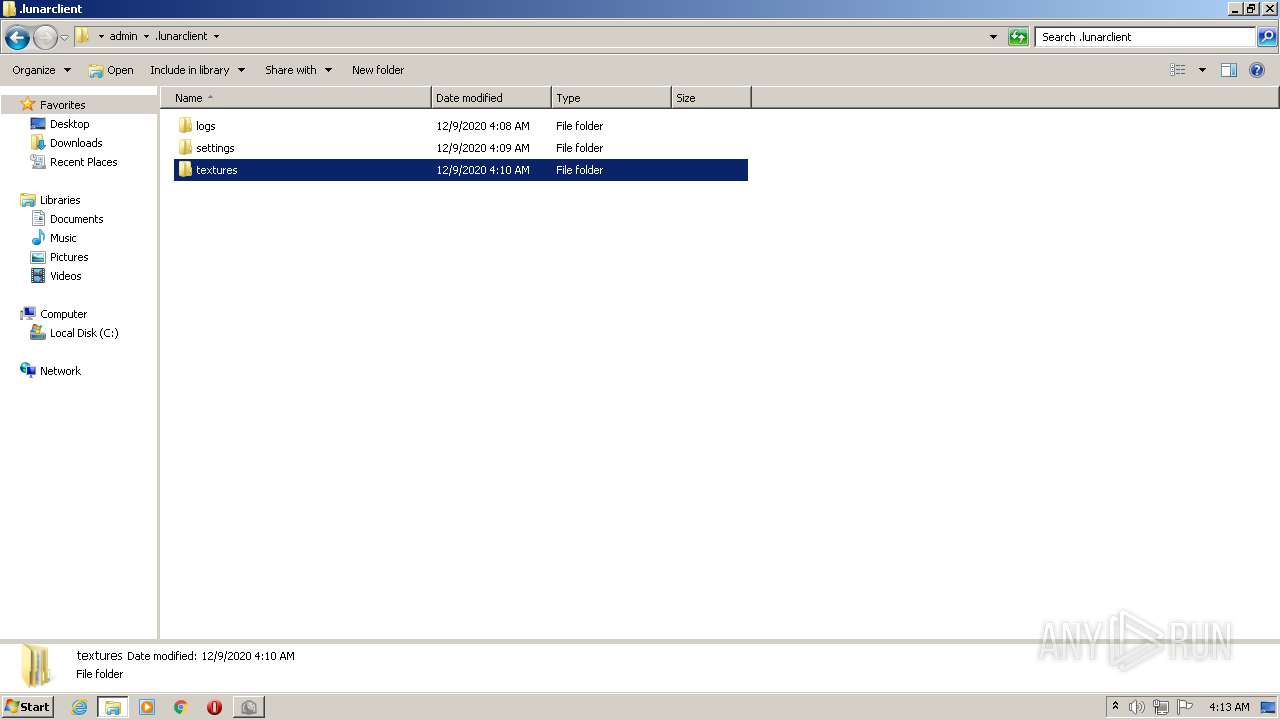Open the Documents library
The image size is (1280, 720).
click(76, 219)
